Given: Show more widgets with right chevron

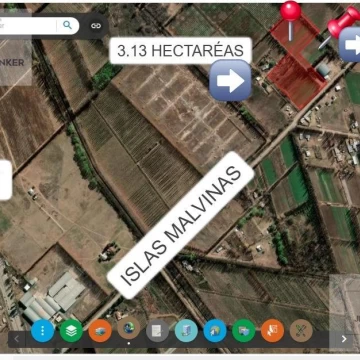Looking at the screenshot, I should [344, 339].
